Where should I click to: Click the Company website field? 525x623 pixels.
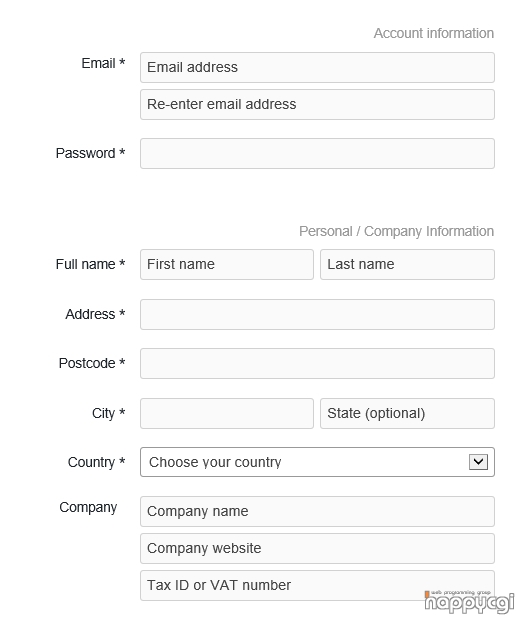pyautogui.click(x=317, y=548)
